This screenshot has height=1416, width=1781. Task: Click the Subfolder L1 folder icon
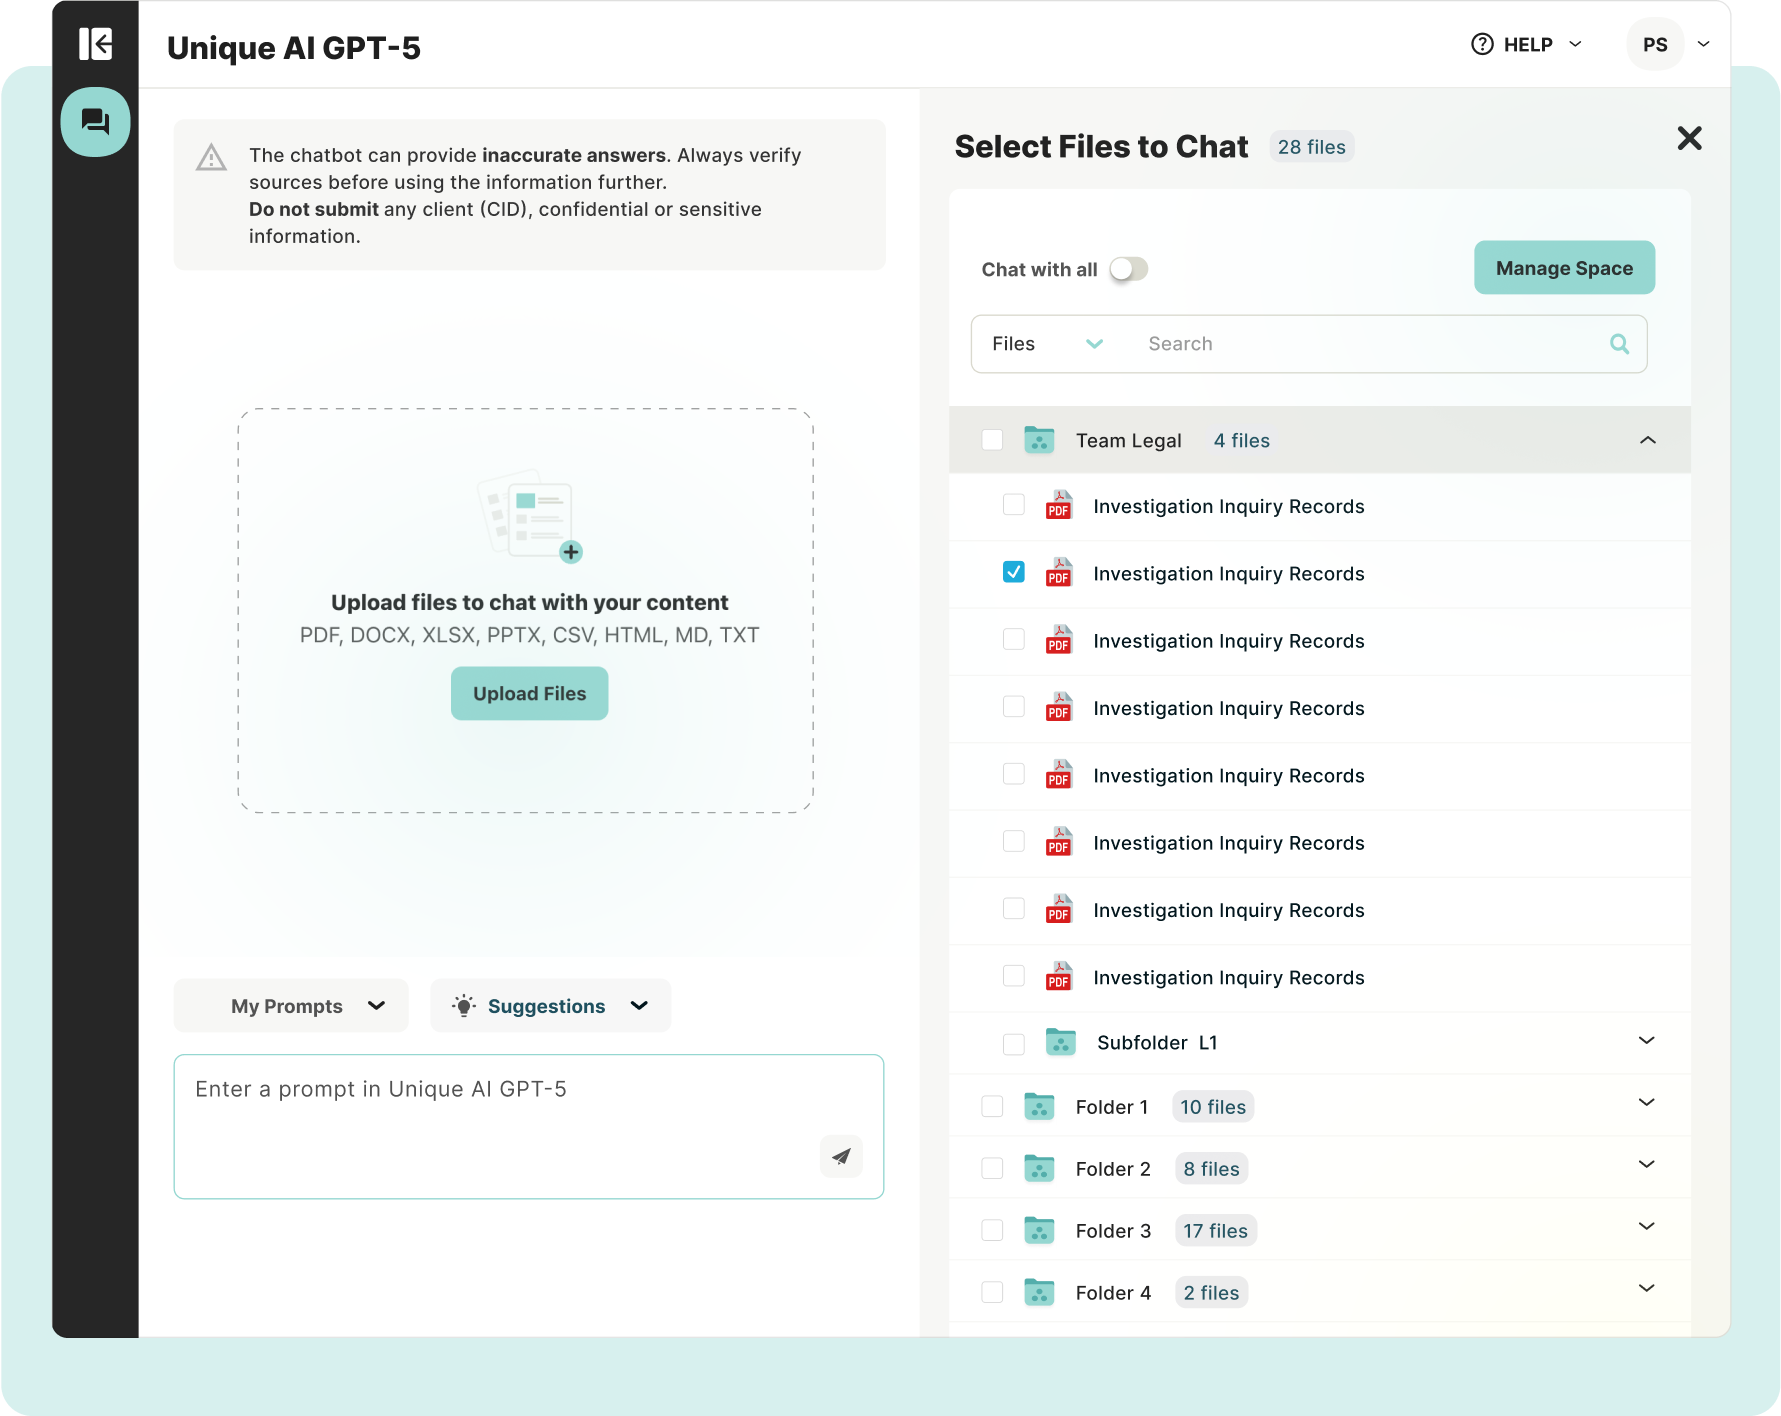1060,1042
